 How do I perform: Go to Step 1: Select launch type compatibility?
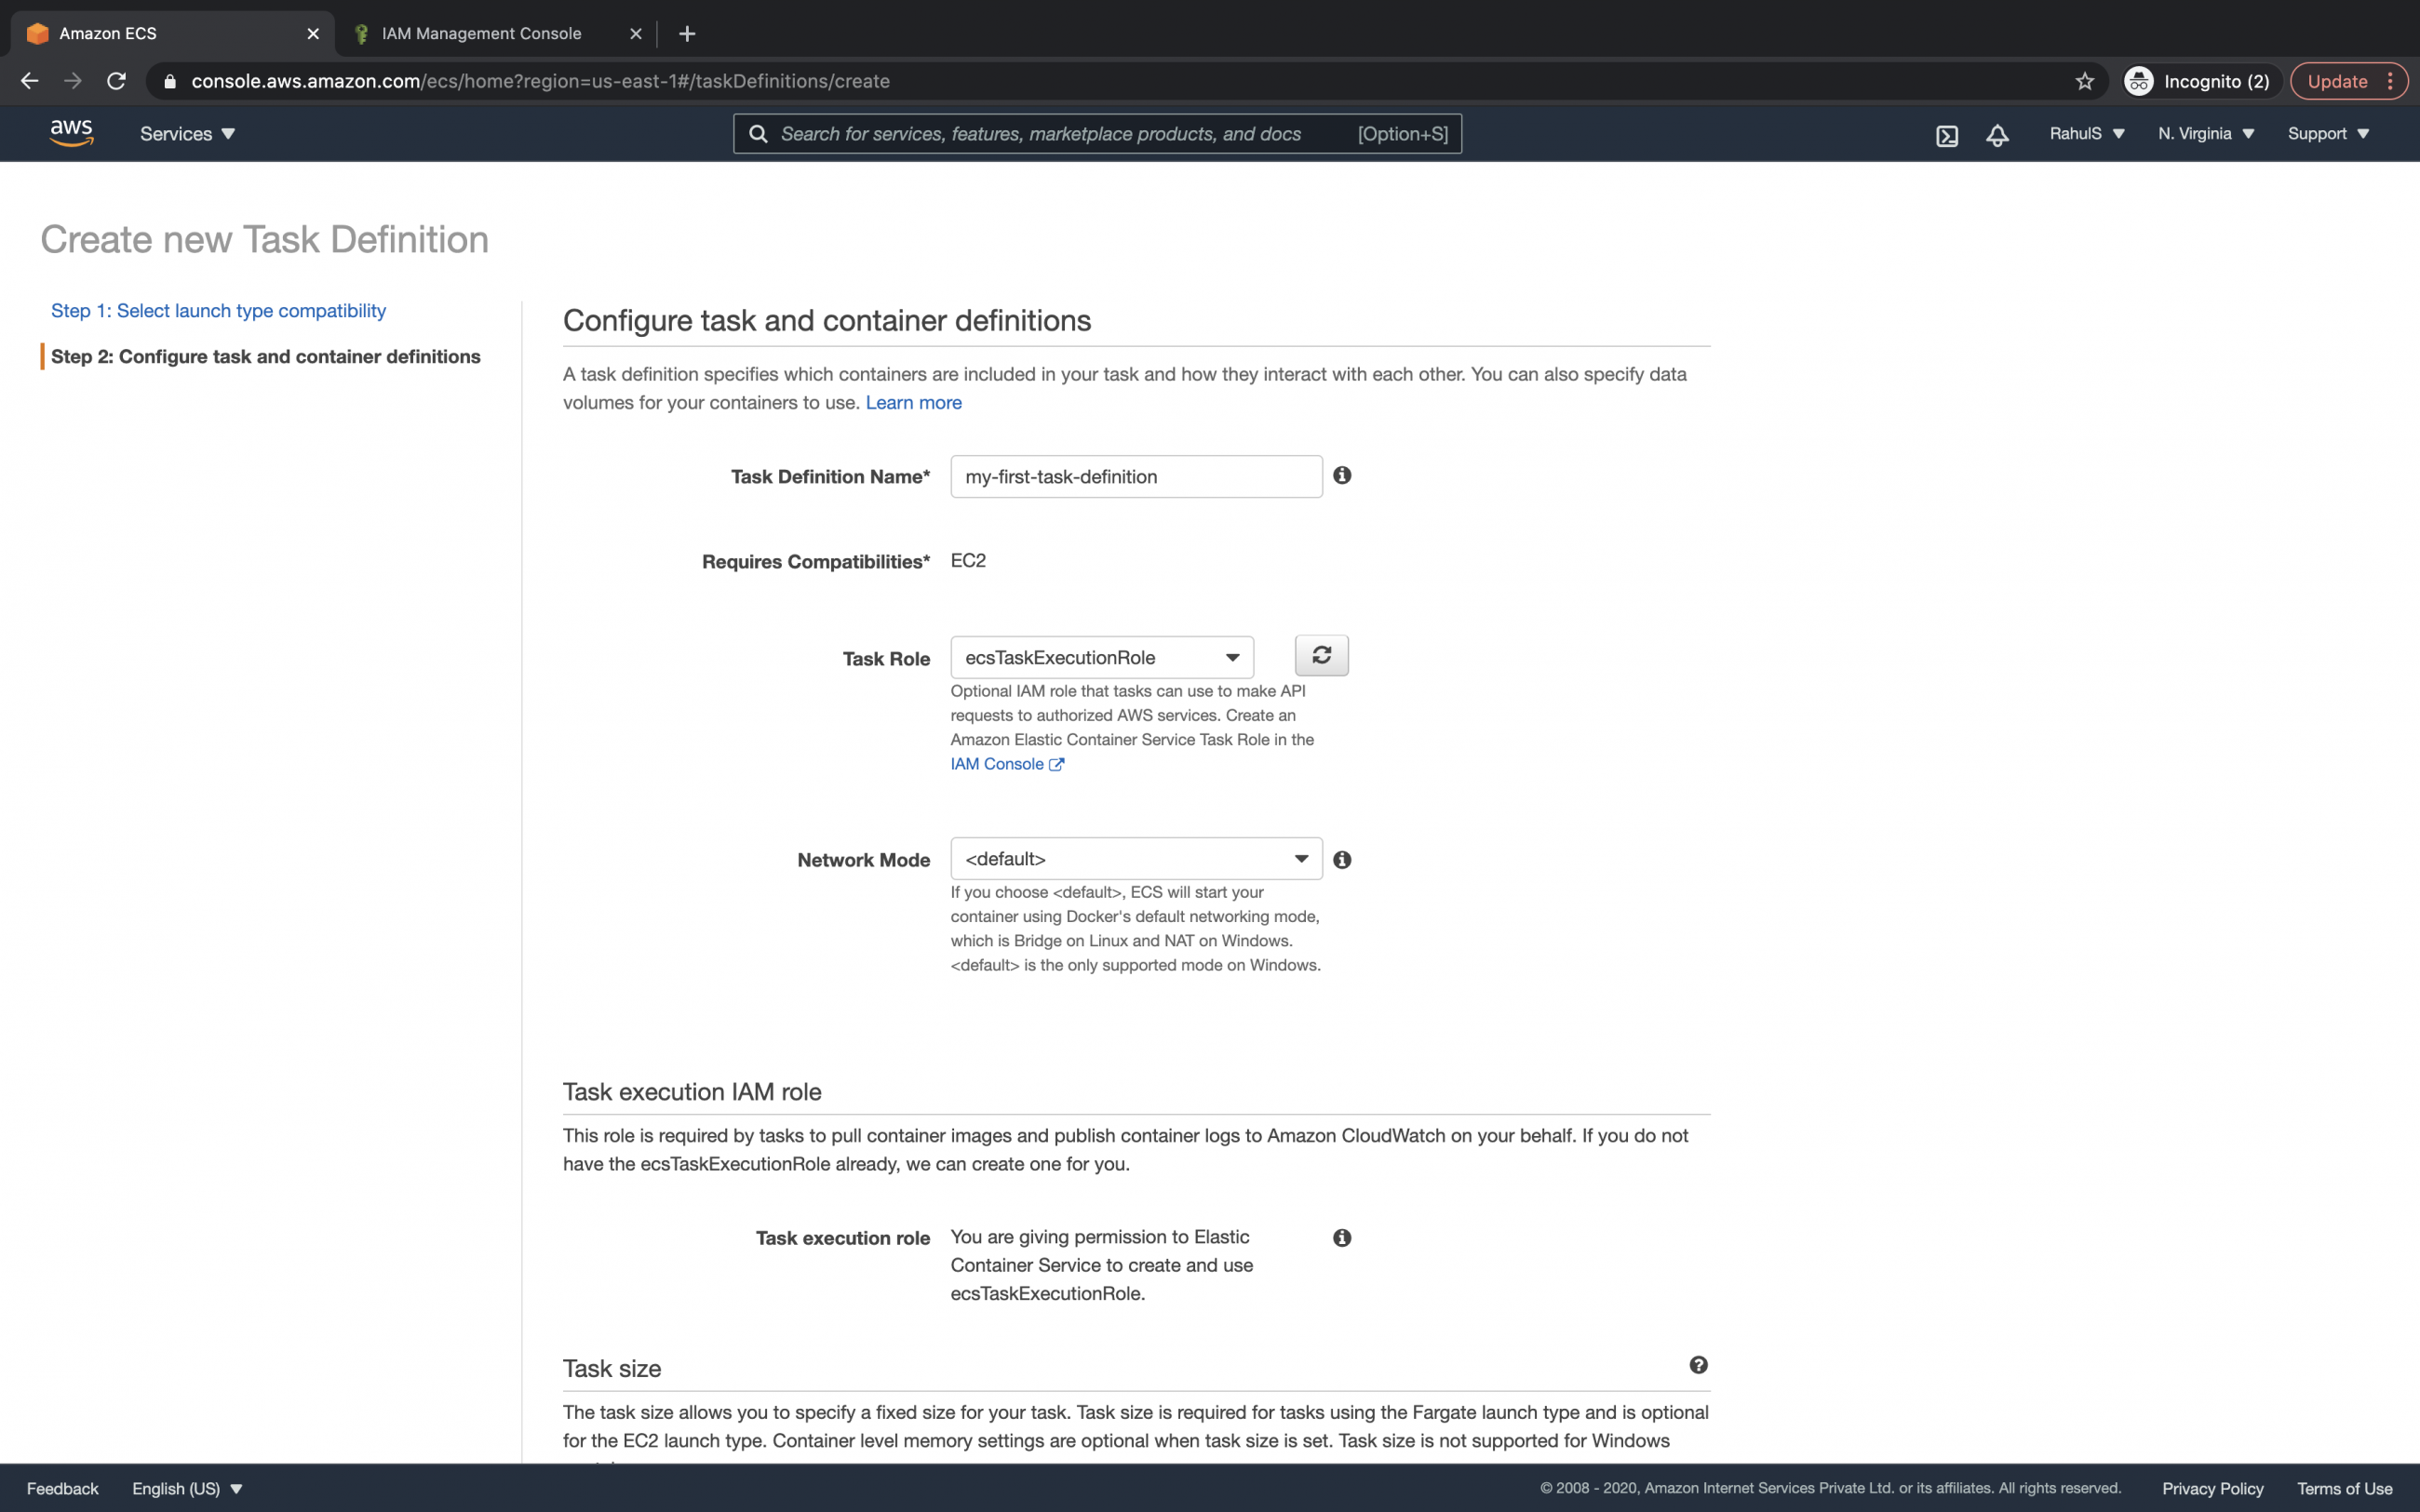point(218,310)
